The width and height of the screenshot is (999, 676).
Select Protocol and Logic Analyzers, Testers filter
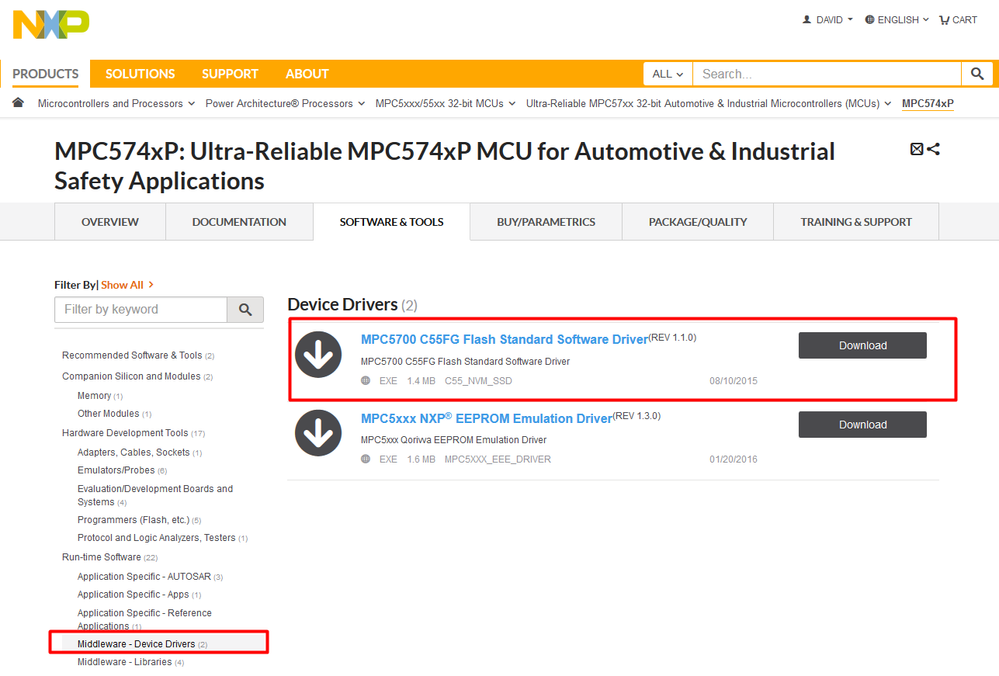[x=162, y=538]
